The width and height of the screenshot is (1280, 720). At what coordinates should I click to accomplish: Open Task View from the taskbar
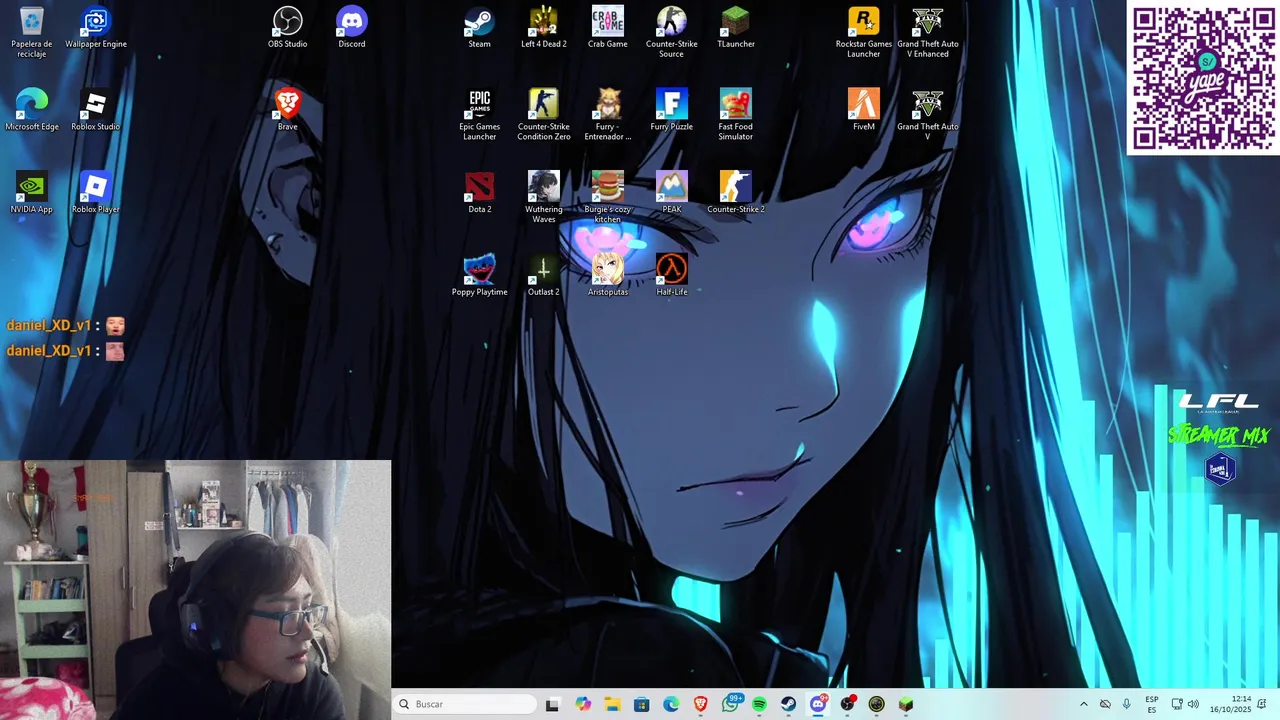552,704
